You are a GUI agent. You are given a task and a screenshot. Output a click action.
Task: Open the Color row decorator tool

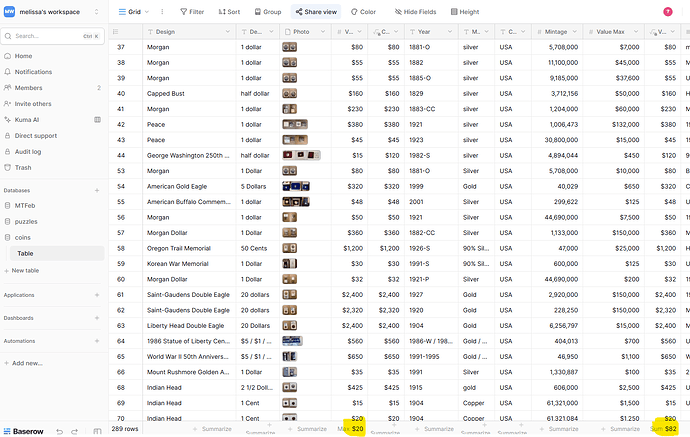click(363, 12)
